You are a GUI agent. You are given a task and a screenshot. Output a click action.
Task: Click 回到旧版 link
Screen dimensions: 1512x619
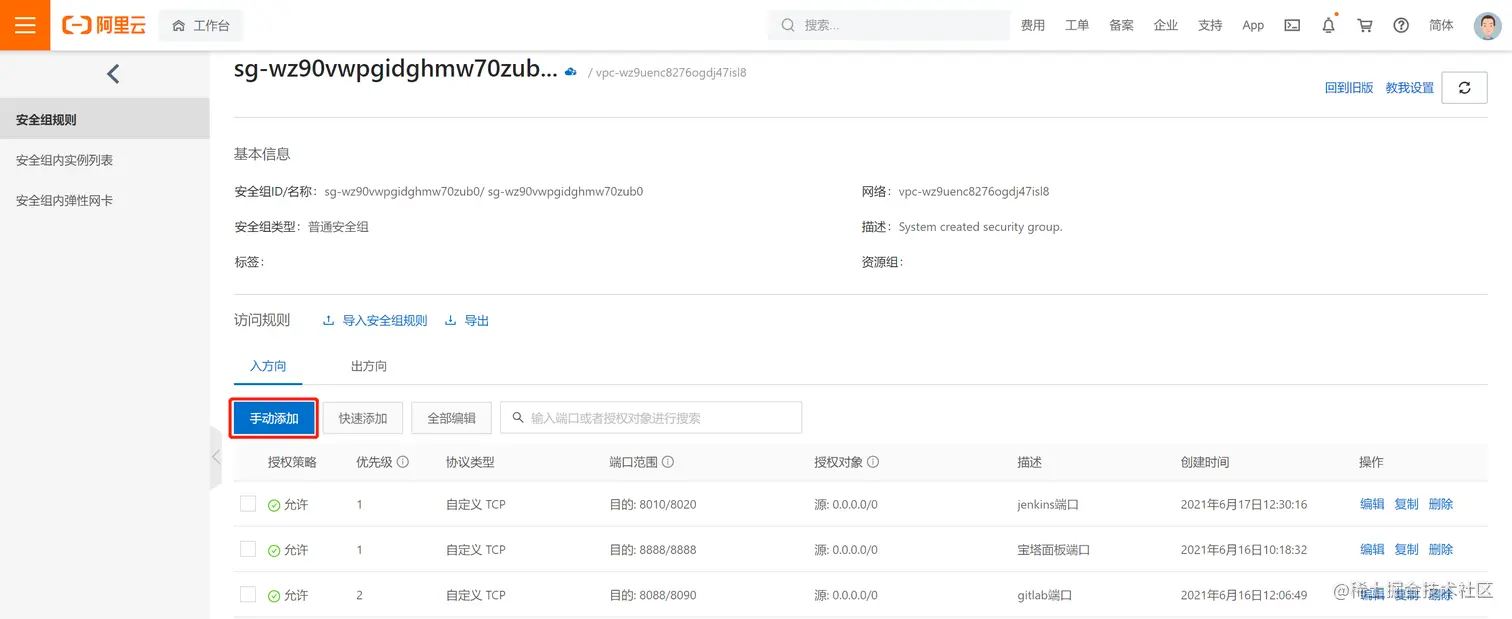point(1349,88)
